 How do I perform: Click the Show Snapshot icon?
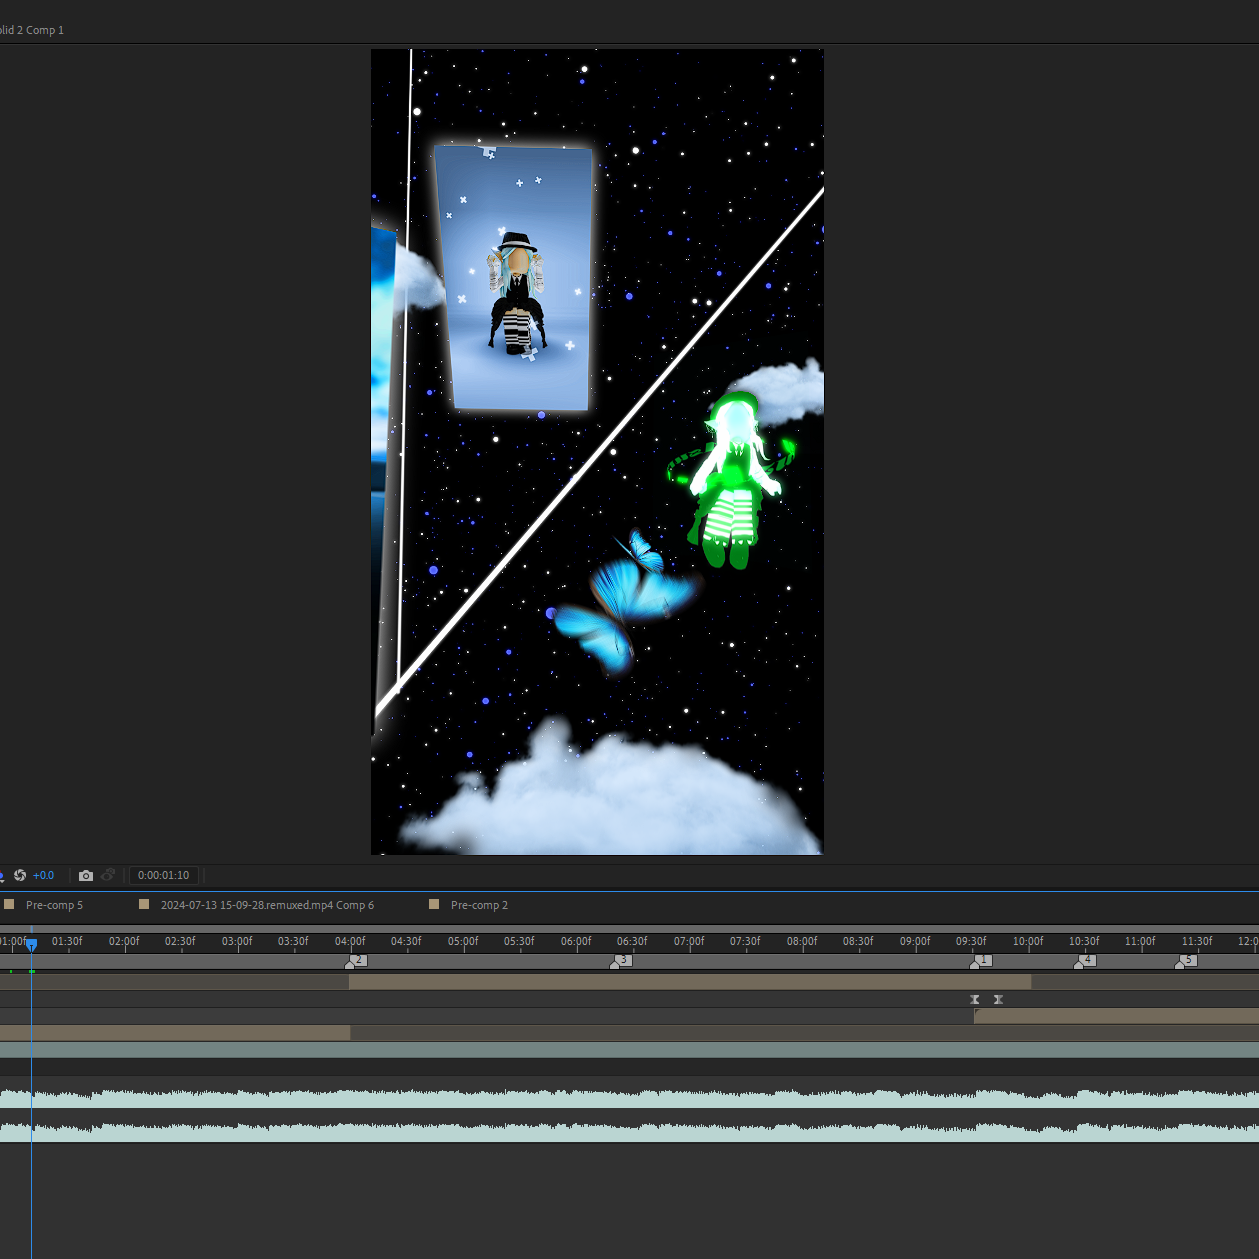coord(108,875)
